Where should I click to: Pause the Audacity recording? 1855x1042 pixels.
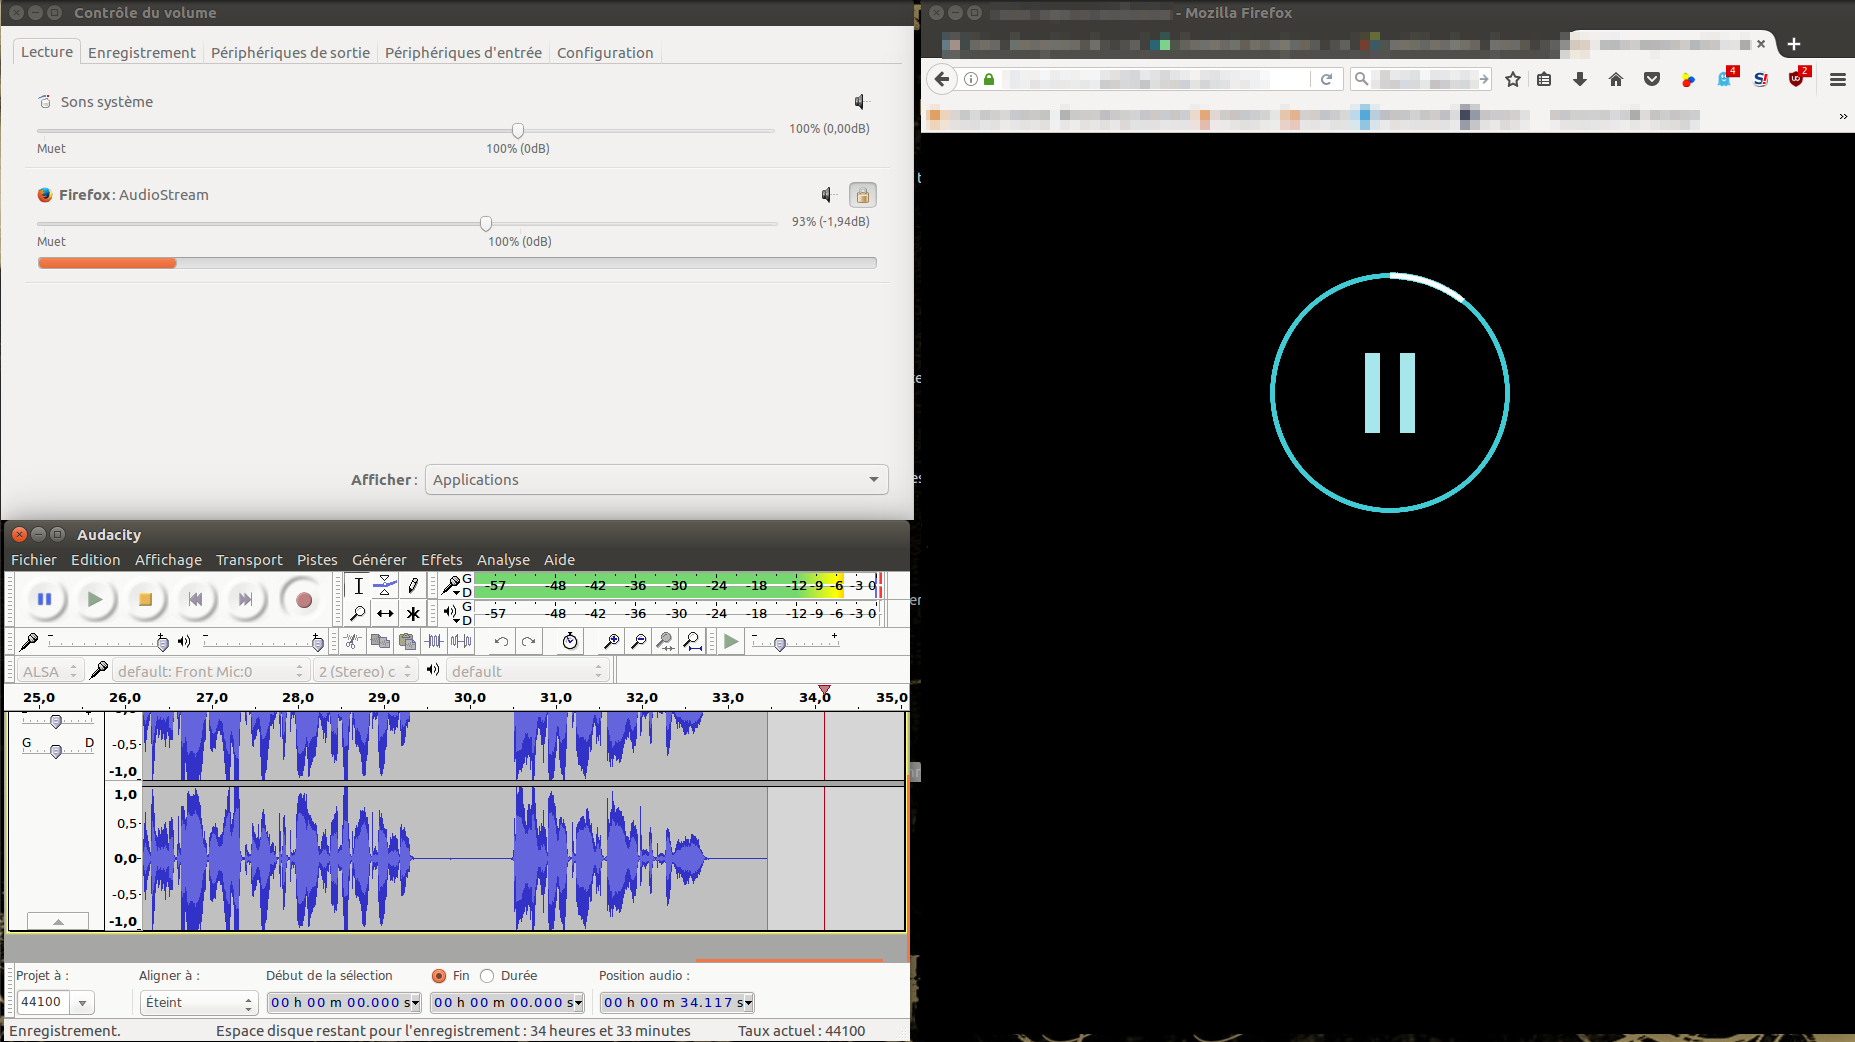[x=44, y=599]
